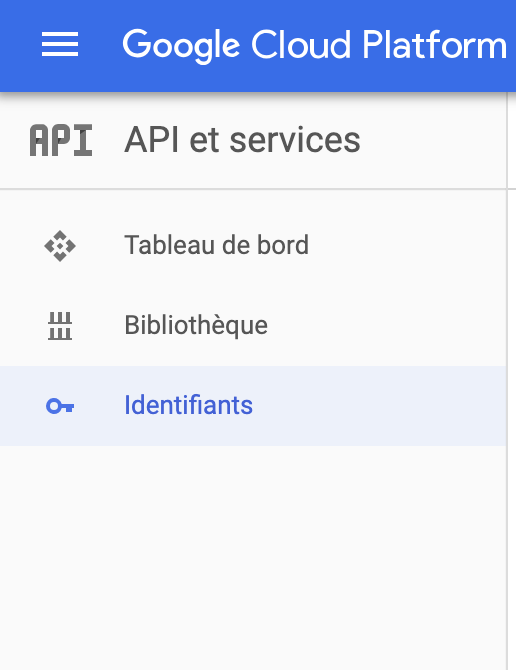
Task: Click the Platform word in top bar
Action: pyautogui.click(x=434, y=44)
